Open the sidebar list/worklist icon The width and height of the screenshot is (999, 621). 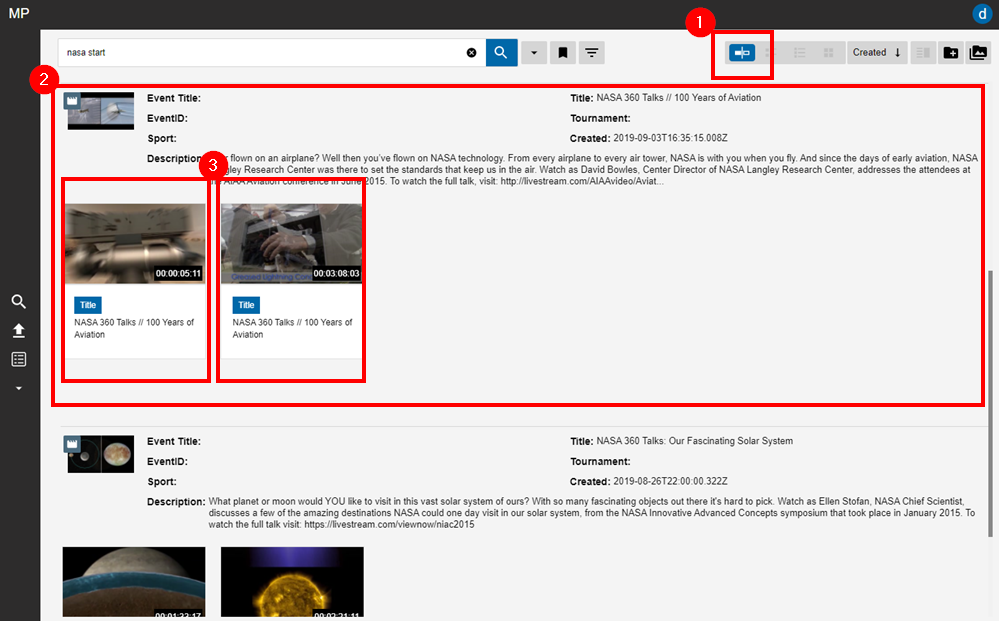[x=18, y=359]
